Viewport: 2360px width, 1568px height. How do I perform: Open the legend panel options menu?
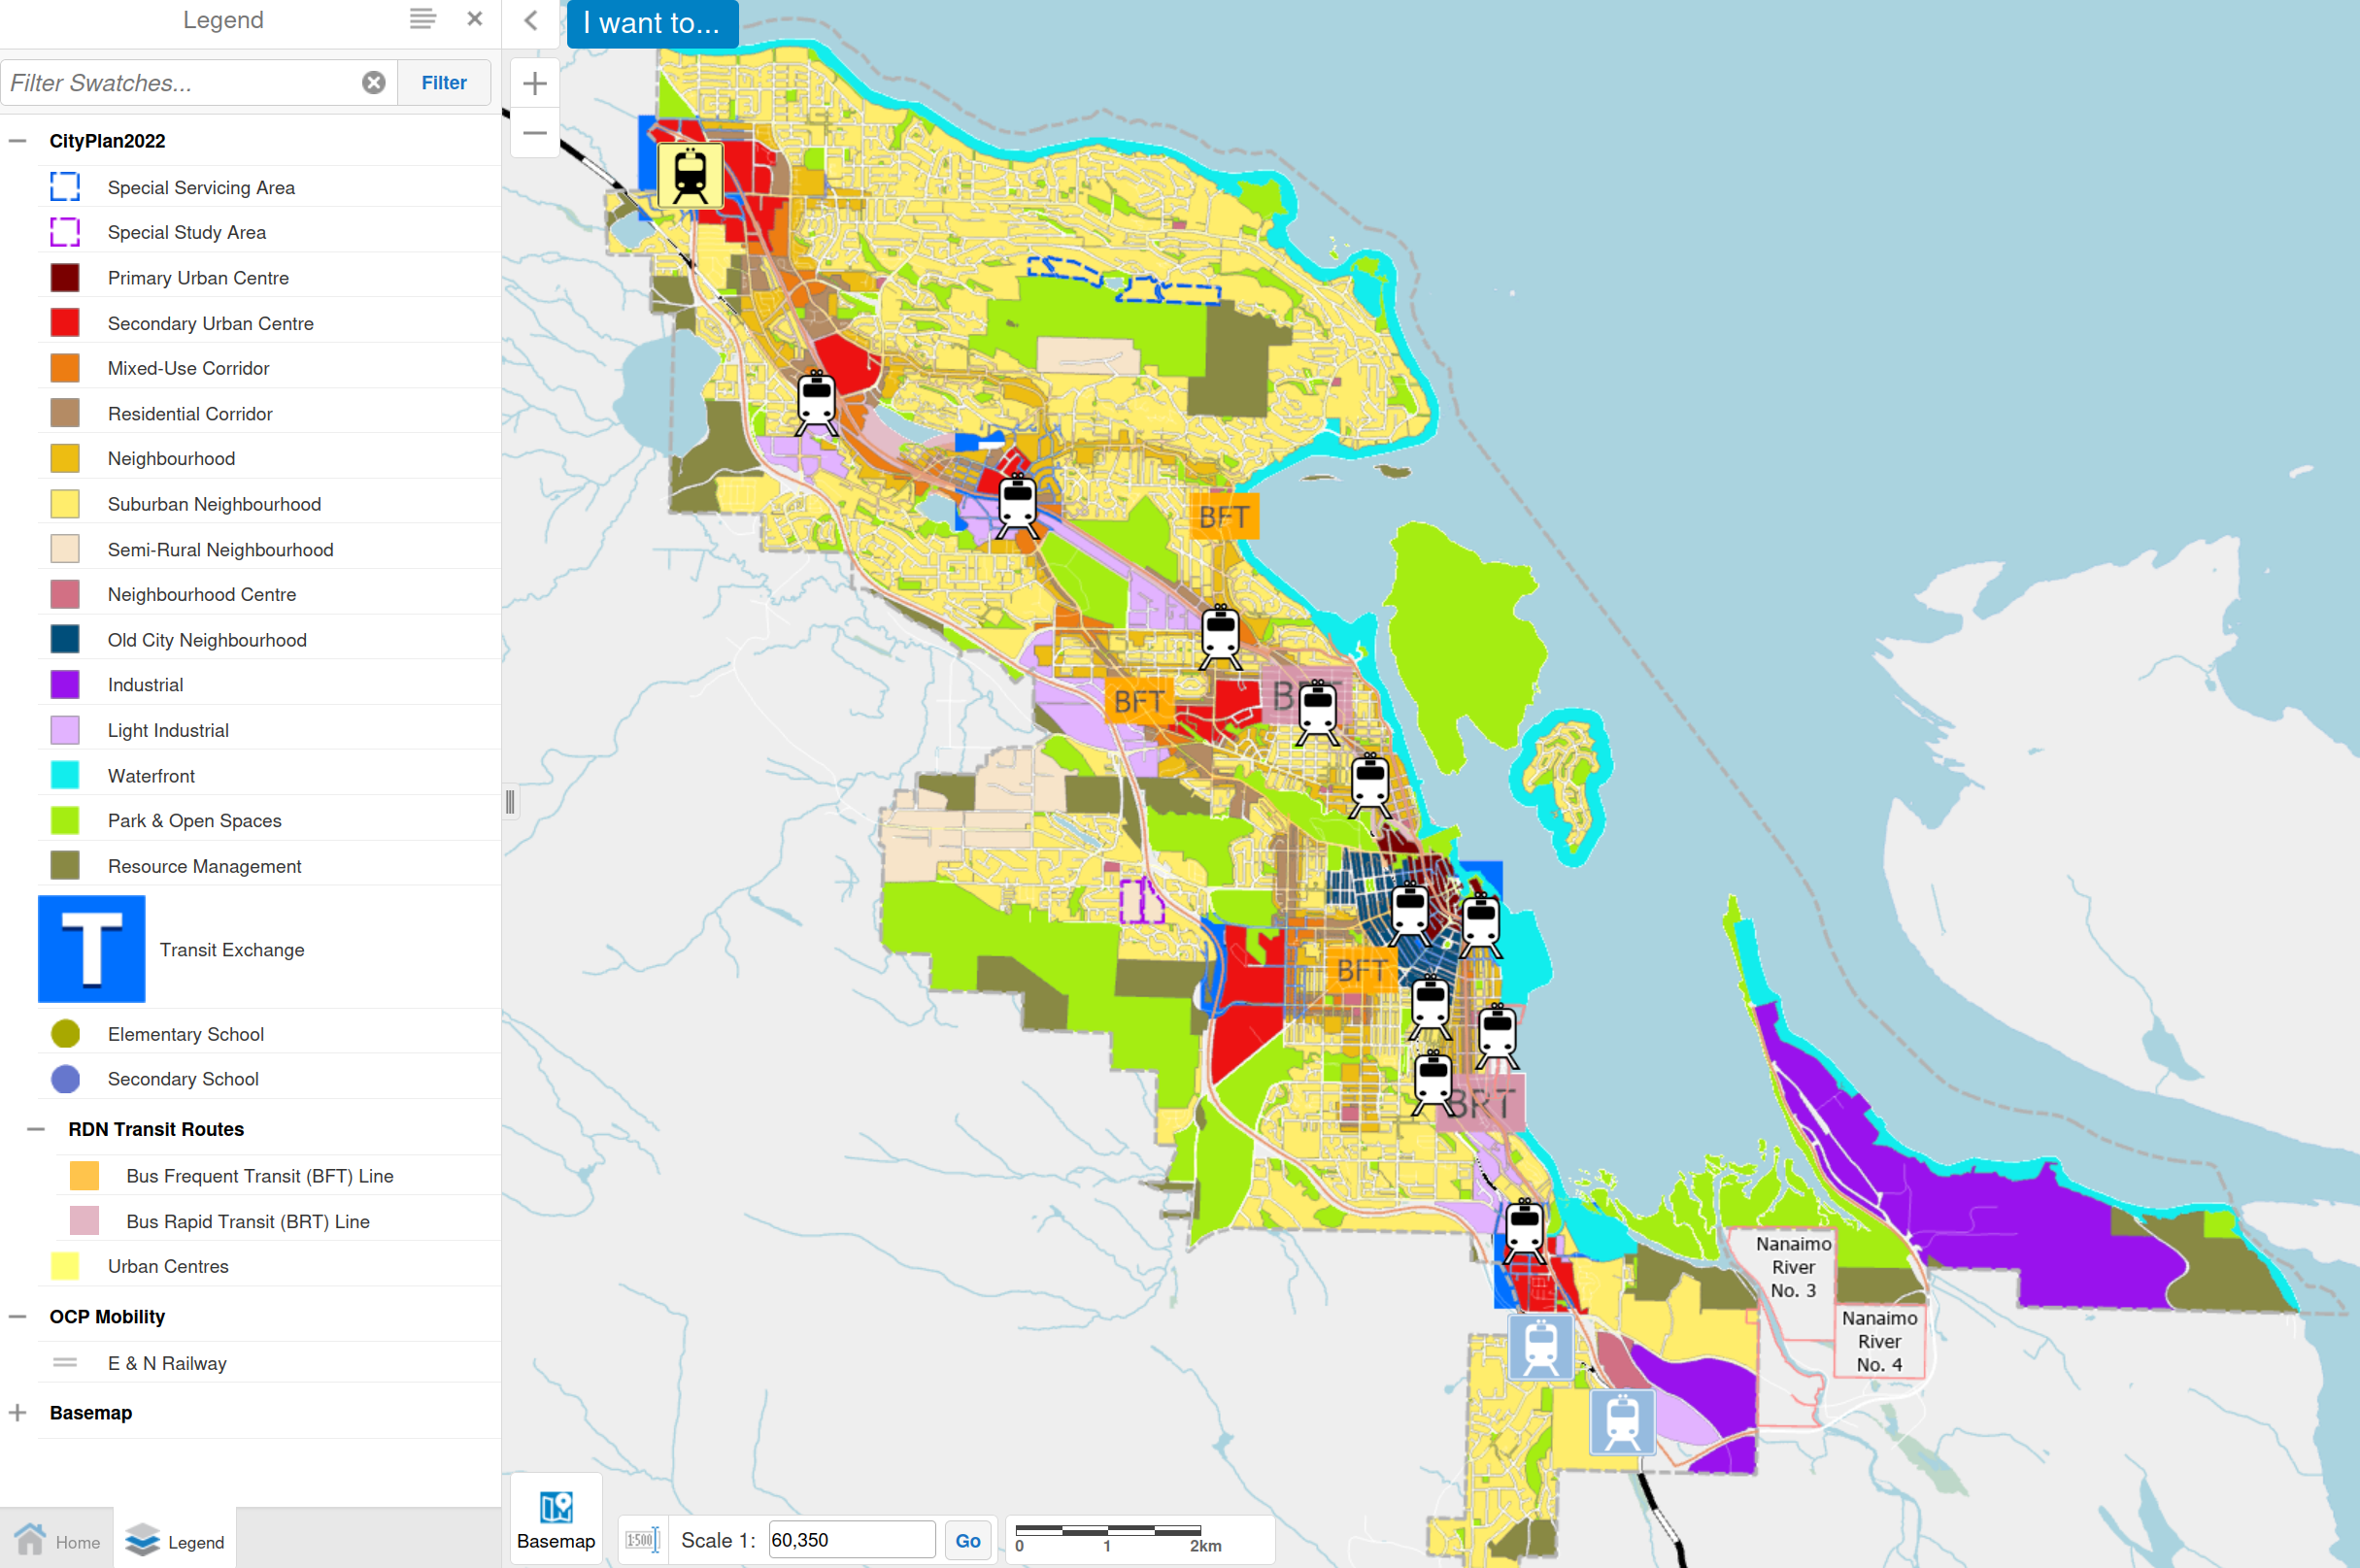click(422, 19)
